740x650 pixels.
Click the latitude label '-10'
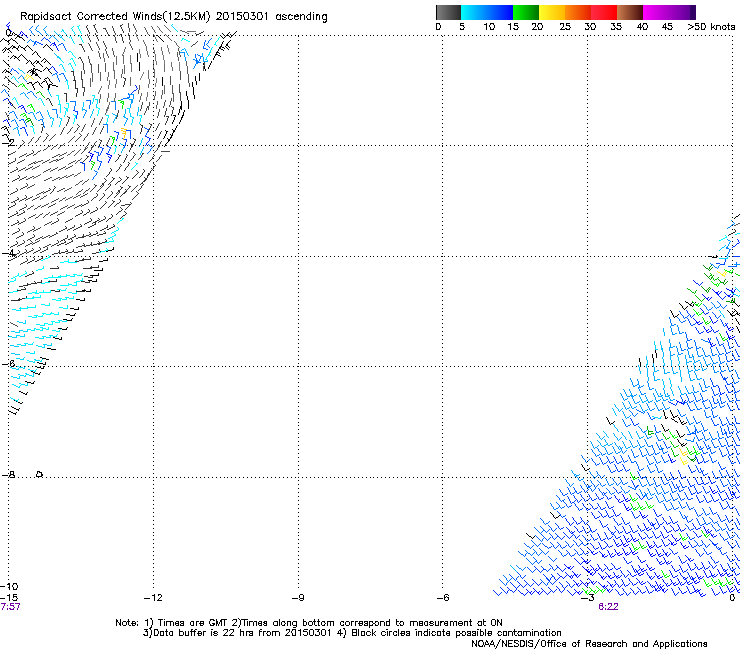pyautogui.click(x=9, y=587)
